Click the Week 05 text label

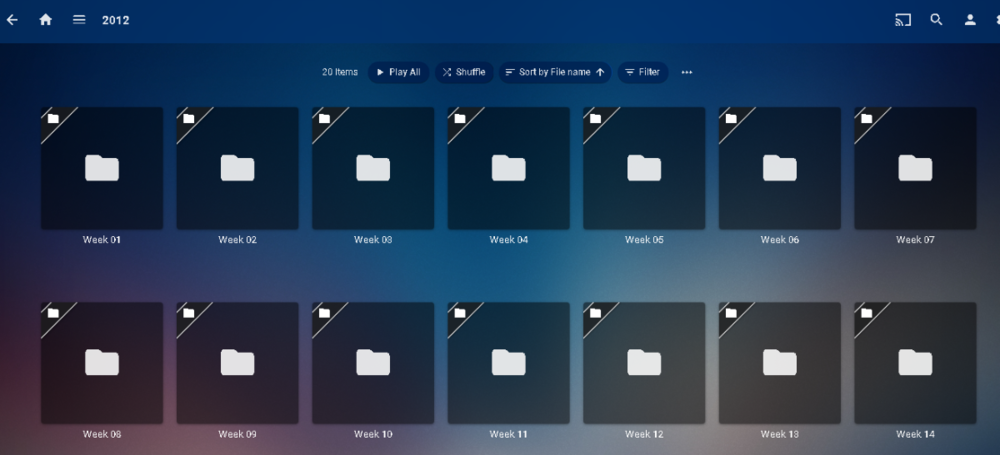click(644, 240)
